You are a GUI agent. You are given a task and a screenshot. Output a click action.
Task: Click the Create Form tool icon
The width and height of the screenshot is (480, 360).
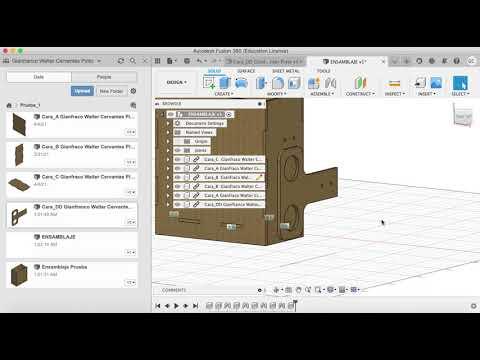pos(241,83)
